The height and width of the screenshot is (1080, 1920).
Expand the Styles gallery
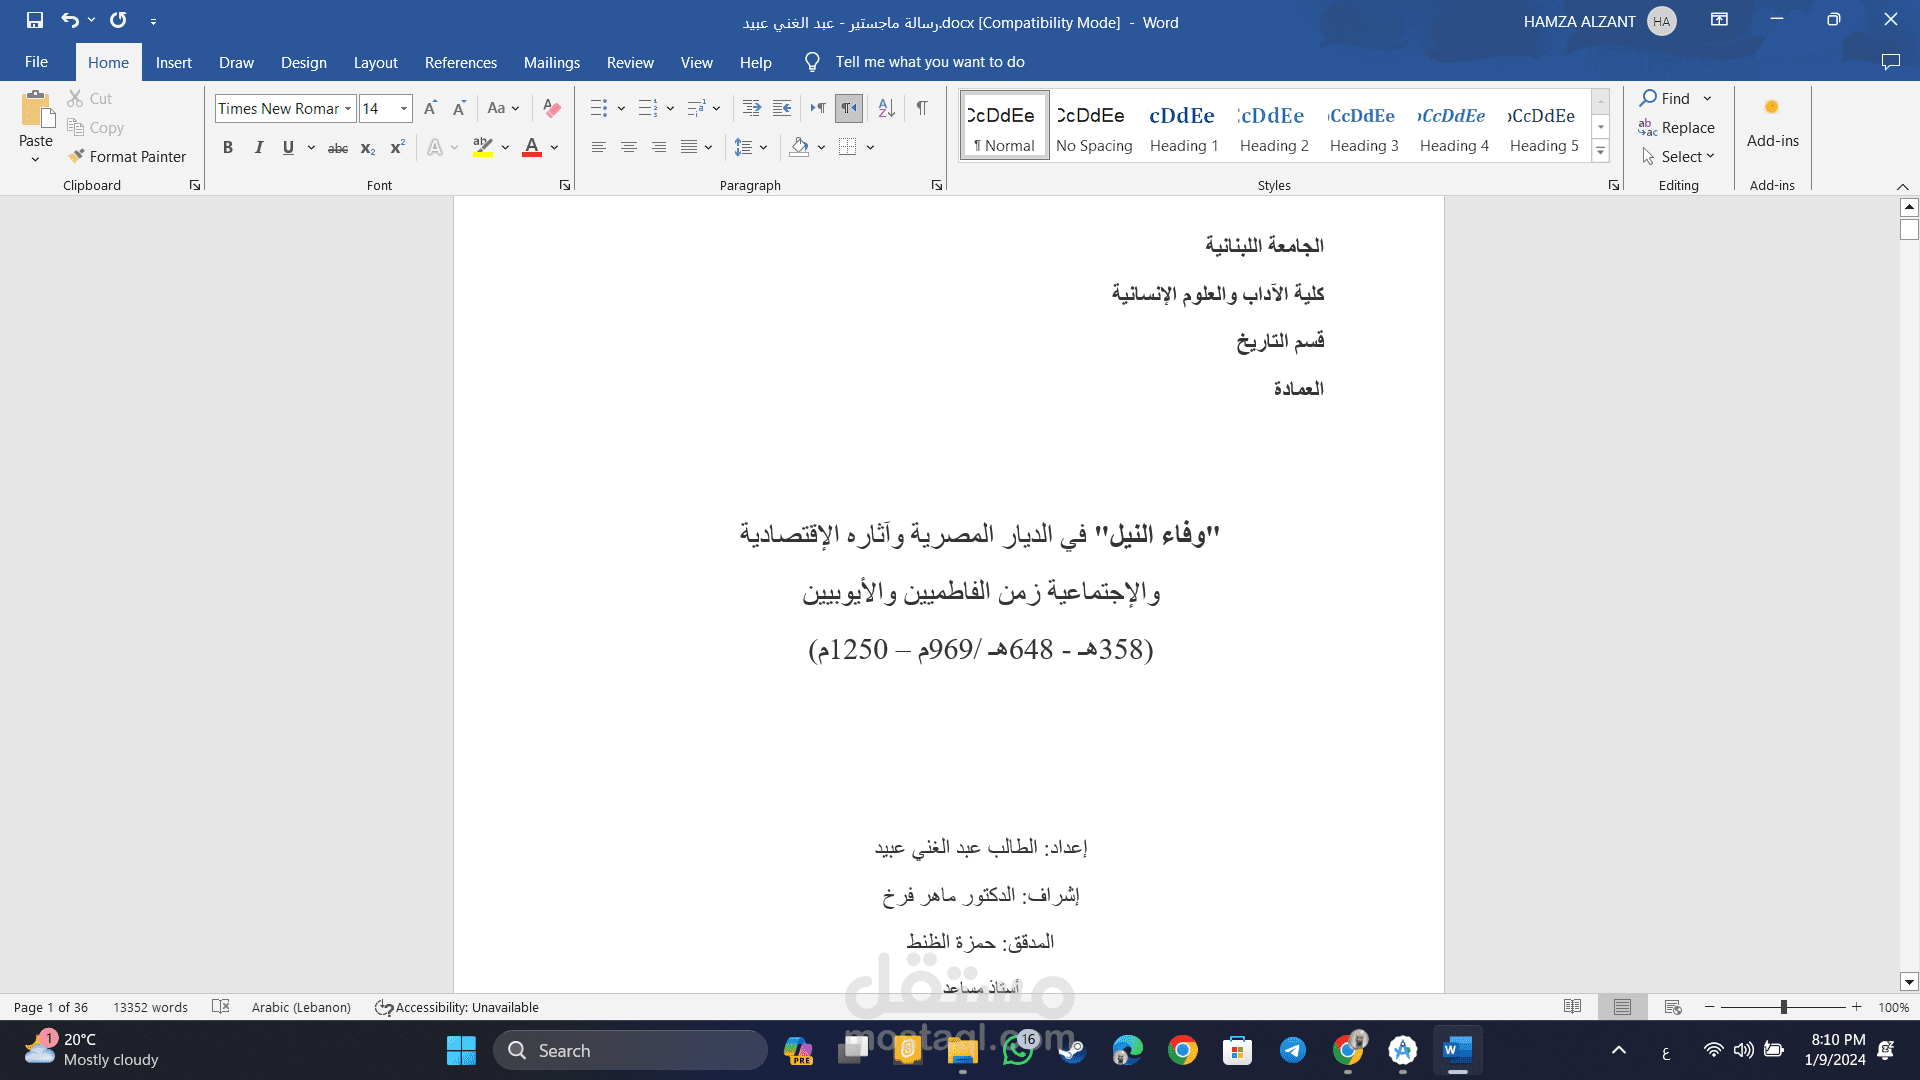click(x=1600, y=151)
